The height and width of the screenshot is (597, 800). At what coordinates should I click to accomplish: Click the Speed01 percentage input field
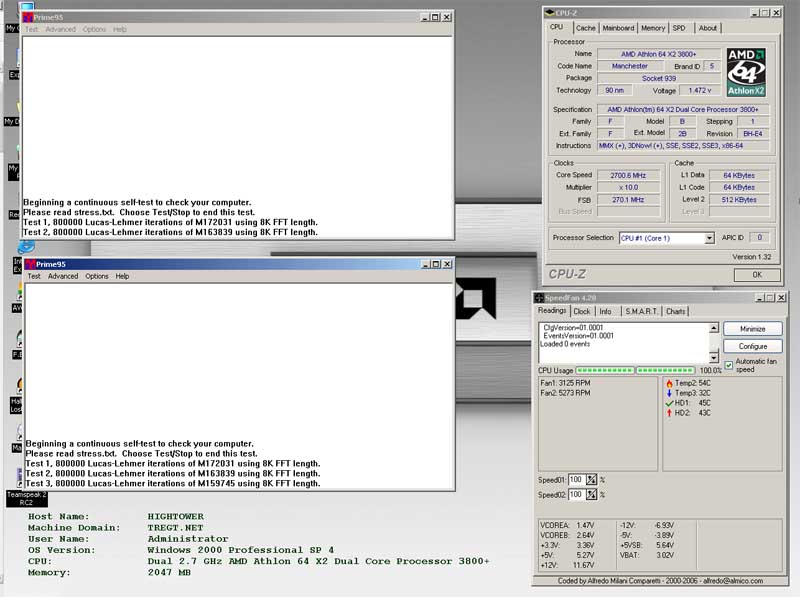coord(577,480)
